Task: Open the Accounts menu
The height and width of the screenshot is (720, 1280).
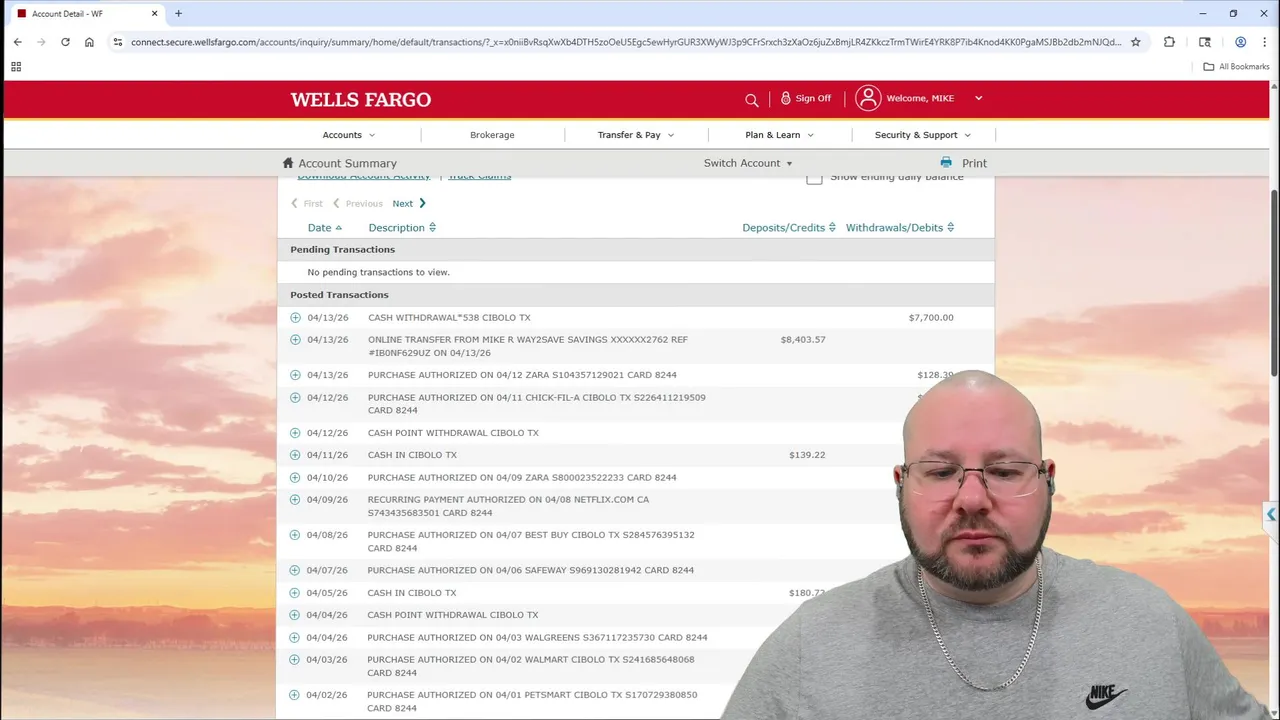Action: tap(349, 135)
